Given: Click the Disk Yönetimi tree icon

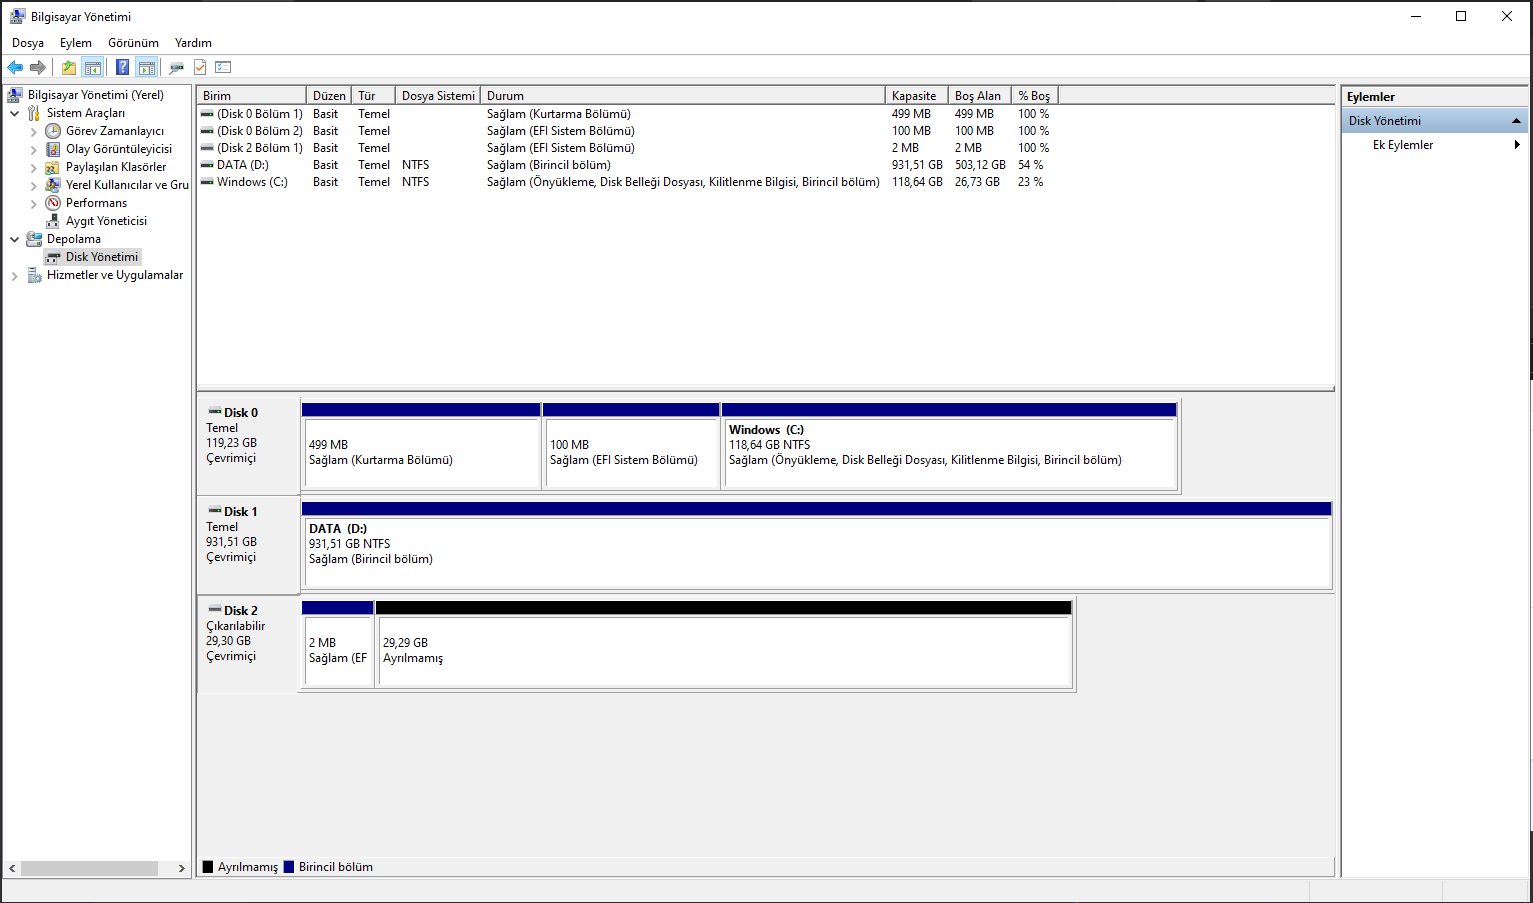Looking at the screenshot, I should (x=53, y=257).
